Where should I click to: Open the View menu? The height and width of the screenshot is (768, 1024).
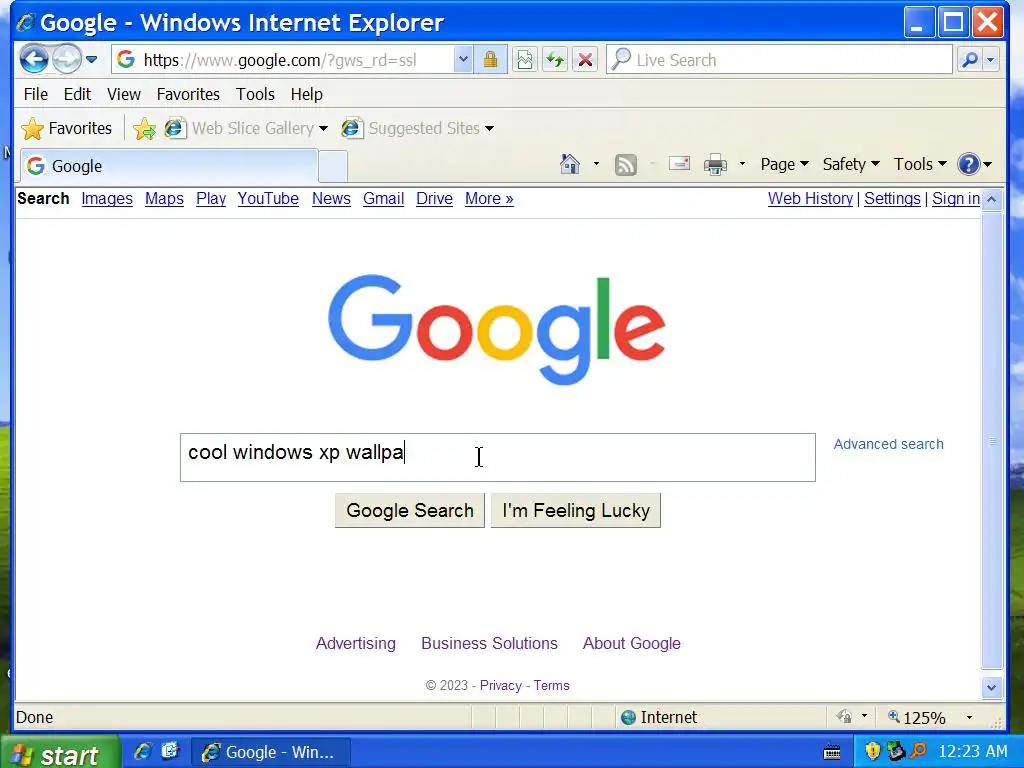(x=124, y=94)
